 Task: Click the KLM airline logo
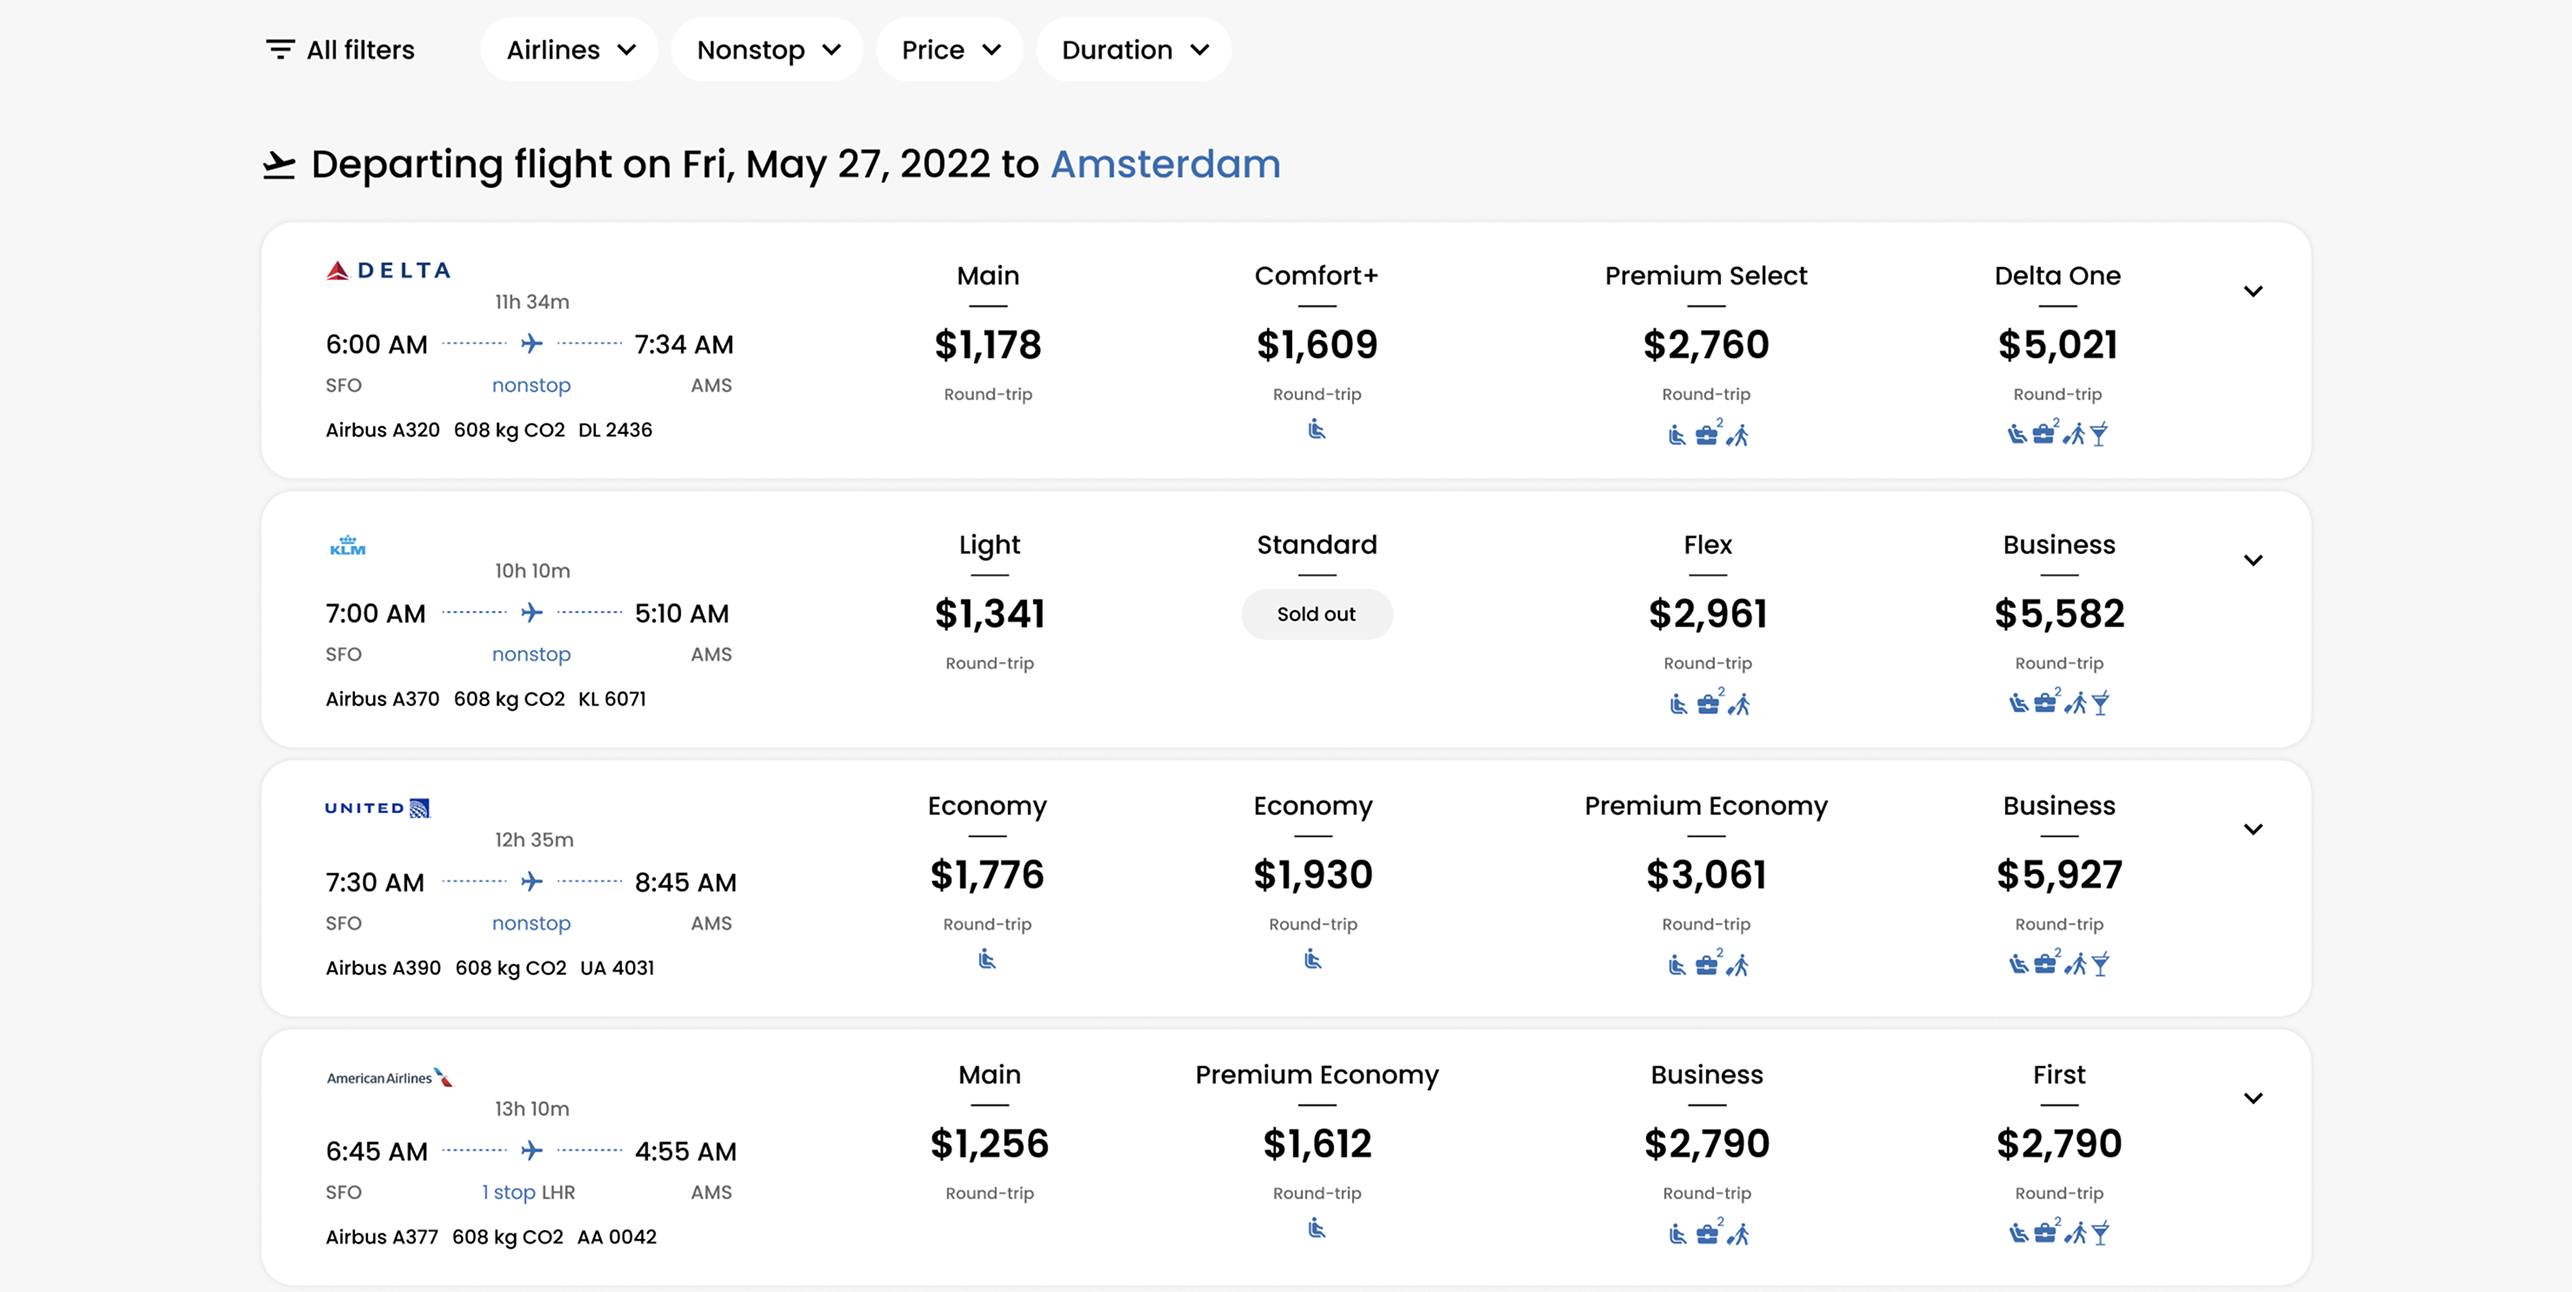(348, 545)
